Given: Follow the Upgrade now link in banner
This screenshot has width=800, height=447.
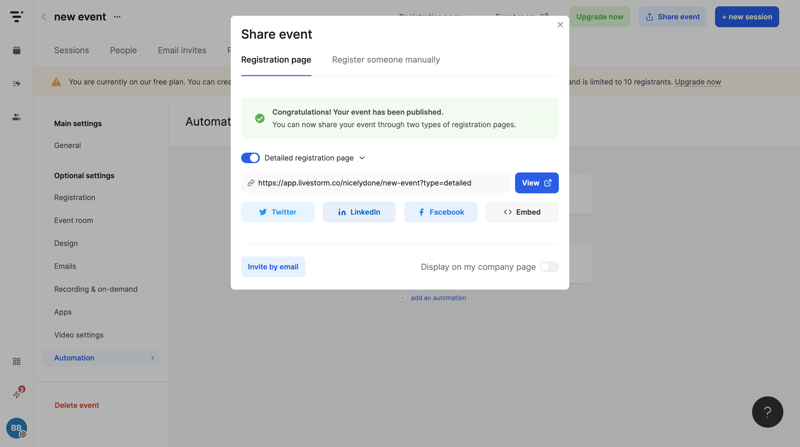Looking at the screenshot, I should click(698, 82).
